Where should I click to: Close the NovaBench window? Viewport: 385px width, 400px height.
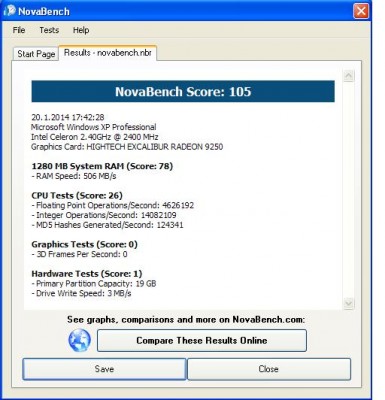pos(361,11)
